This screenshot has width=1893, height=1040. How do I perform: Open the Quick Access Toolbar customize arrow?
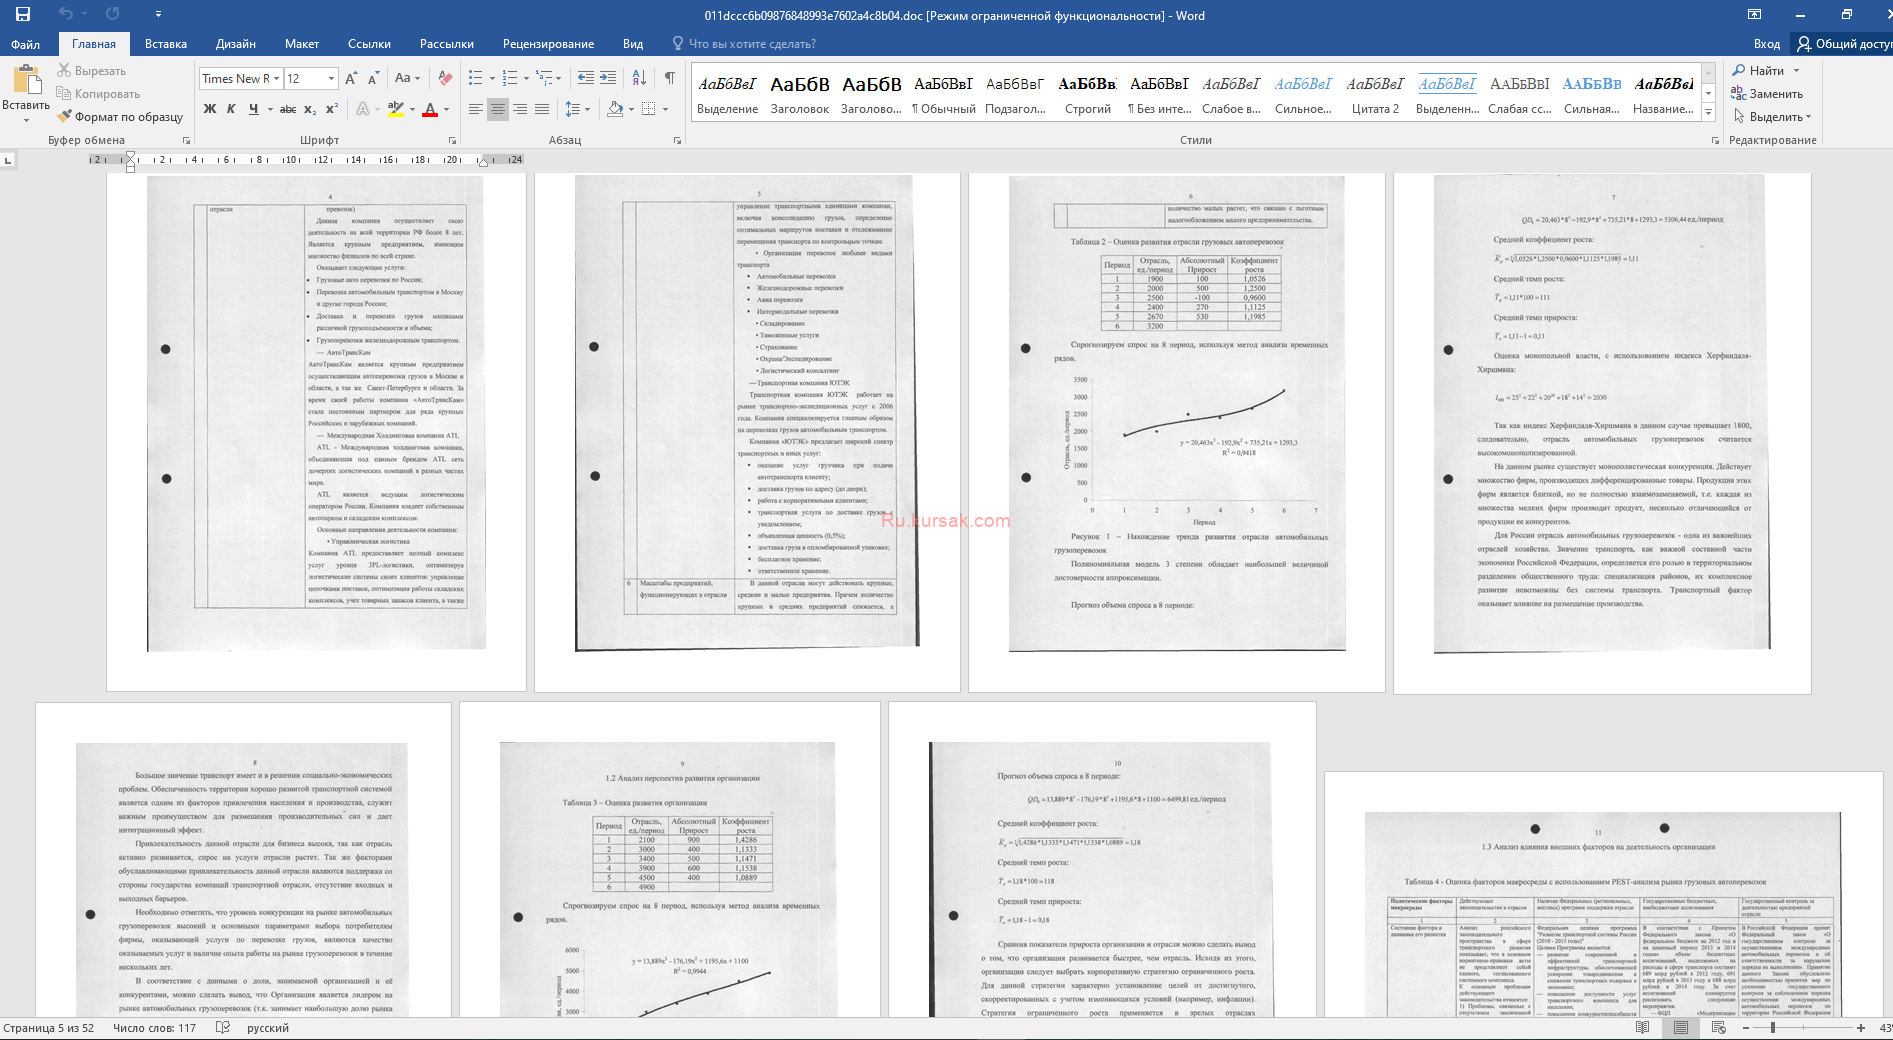click(x=158, y=14)
